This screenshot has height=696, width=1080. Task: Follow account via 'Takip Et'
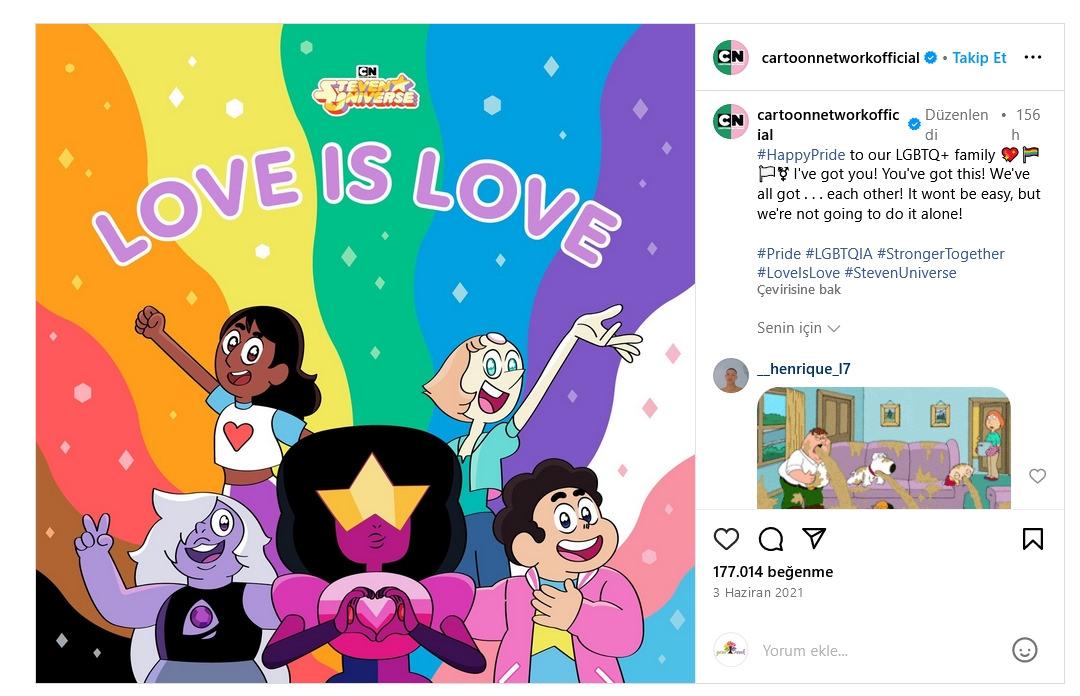[x=979, y=58]
